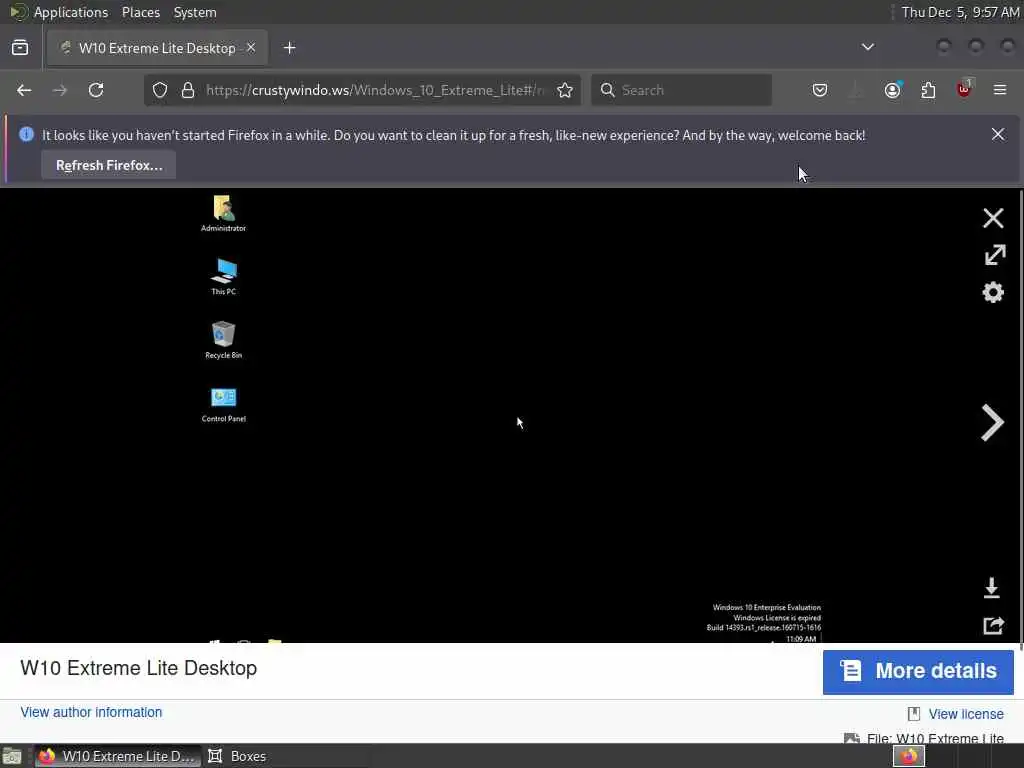Open the Applications menu
Image resolution: width=1024 pixels, height=768 pixels.
pyautogui.click(x=71, y=12)
